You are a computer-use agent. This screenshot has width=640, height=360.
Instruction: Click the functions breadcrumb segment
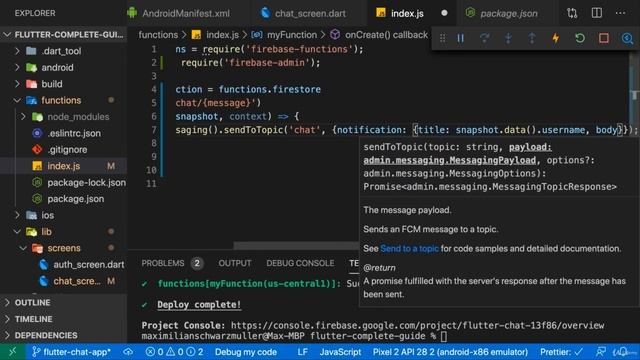point(158,35)
